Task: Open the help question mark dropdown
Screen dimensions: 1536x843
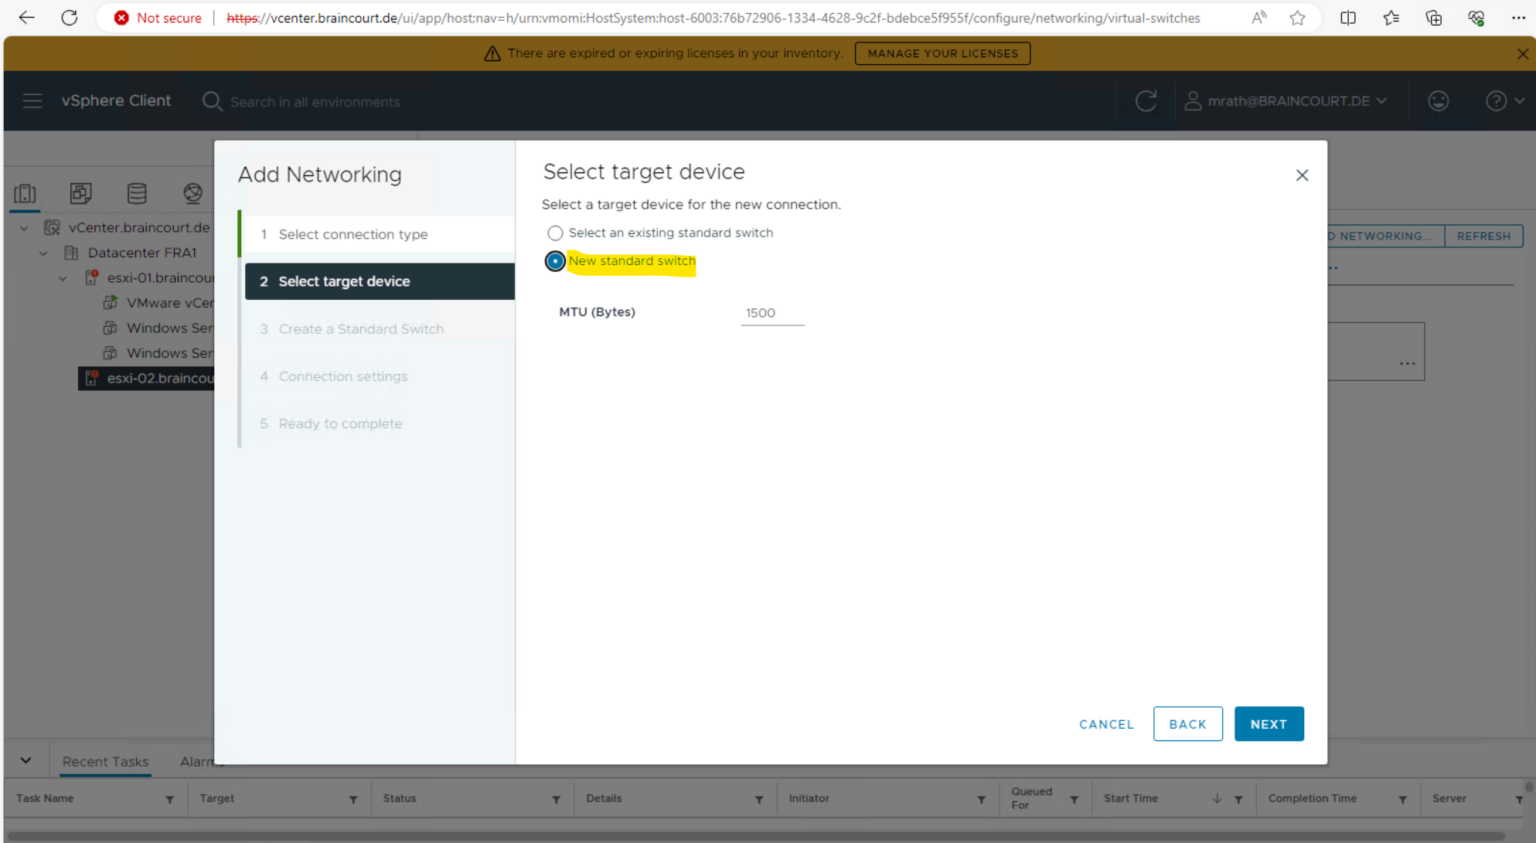Action: point(1503,101)
